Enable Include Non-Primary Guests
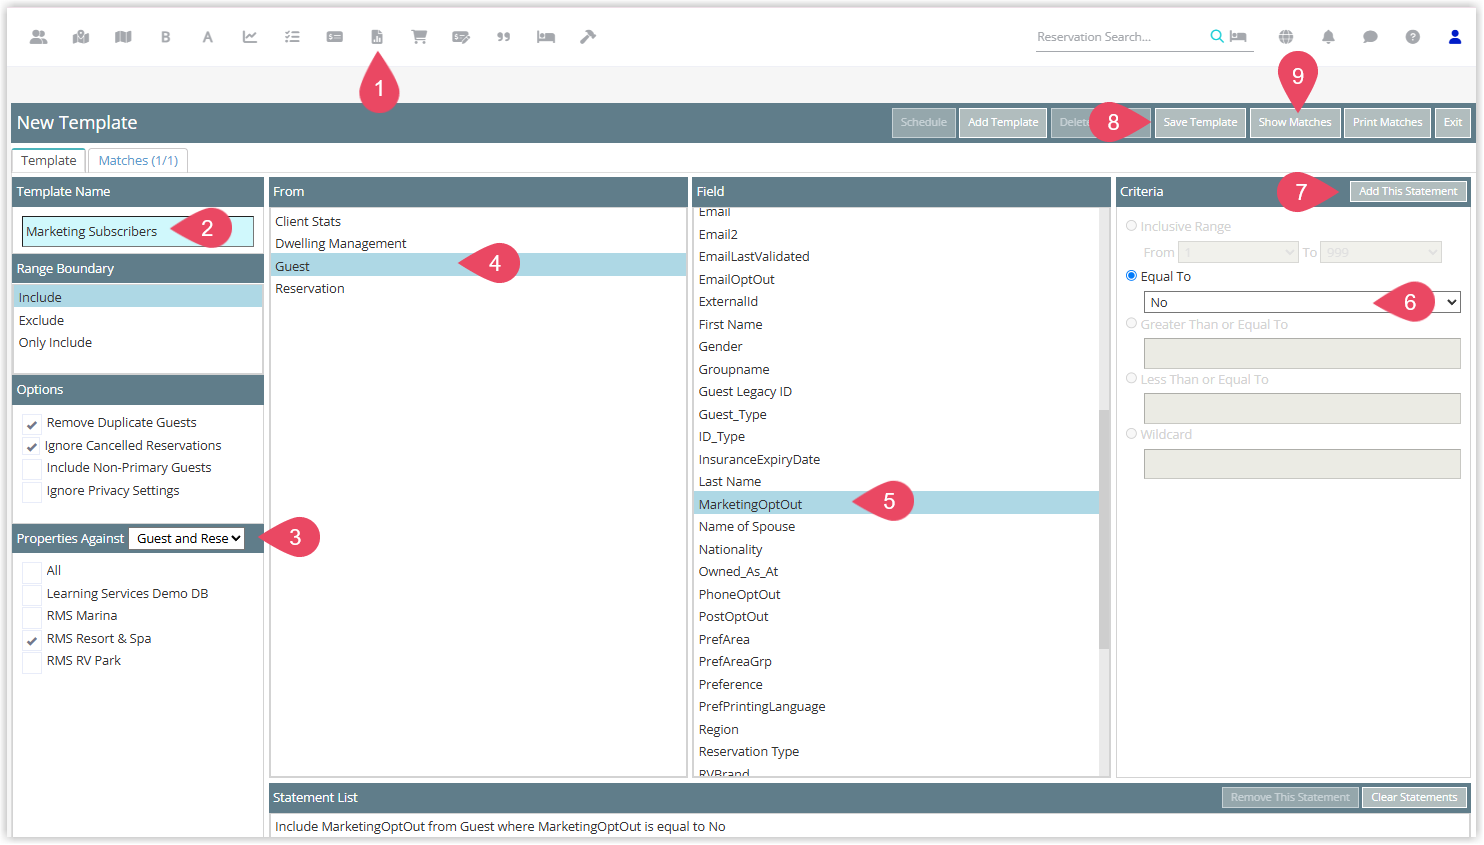1484x845 pixels. coord(32,469)
